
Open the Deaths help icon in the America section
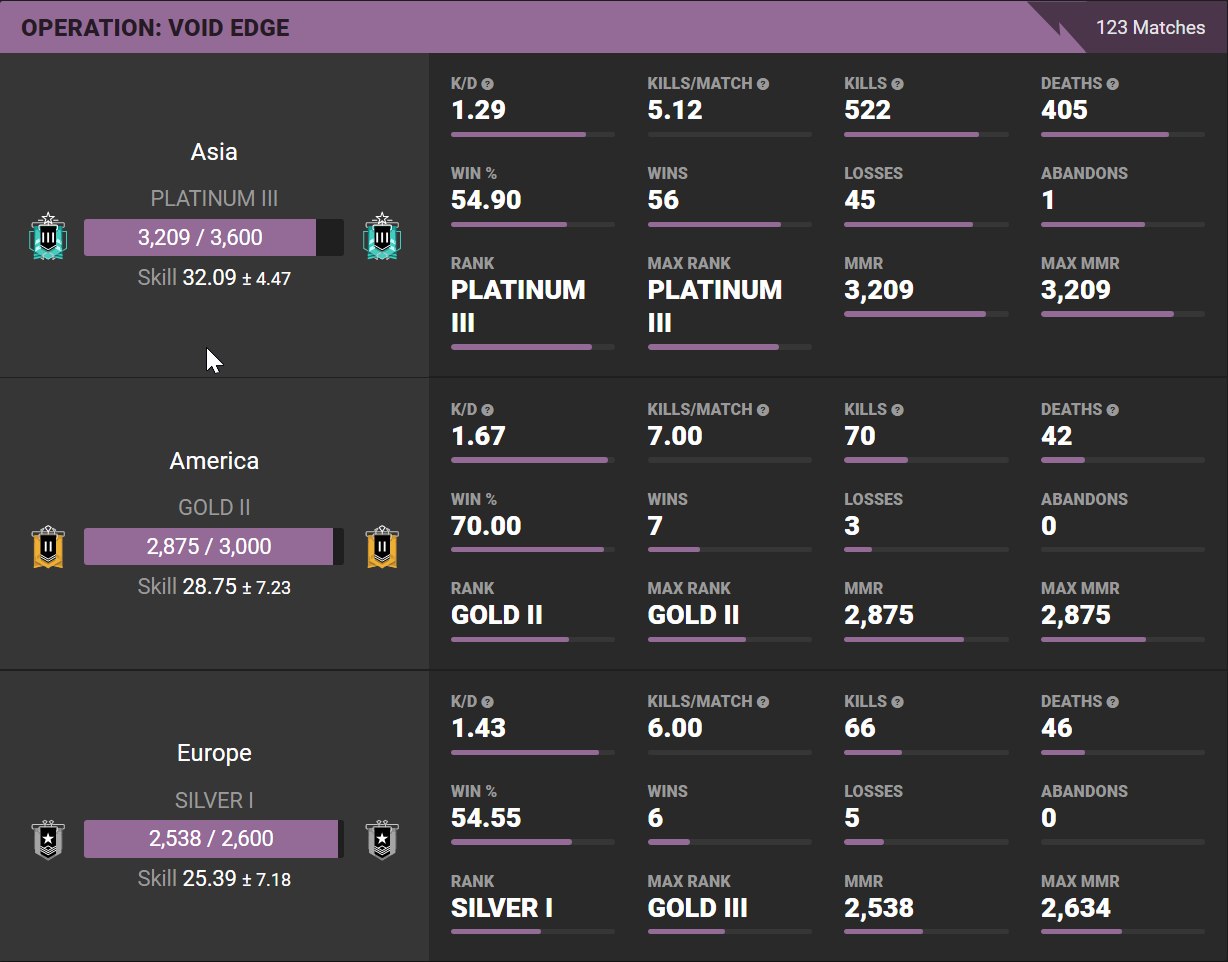1112,410
